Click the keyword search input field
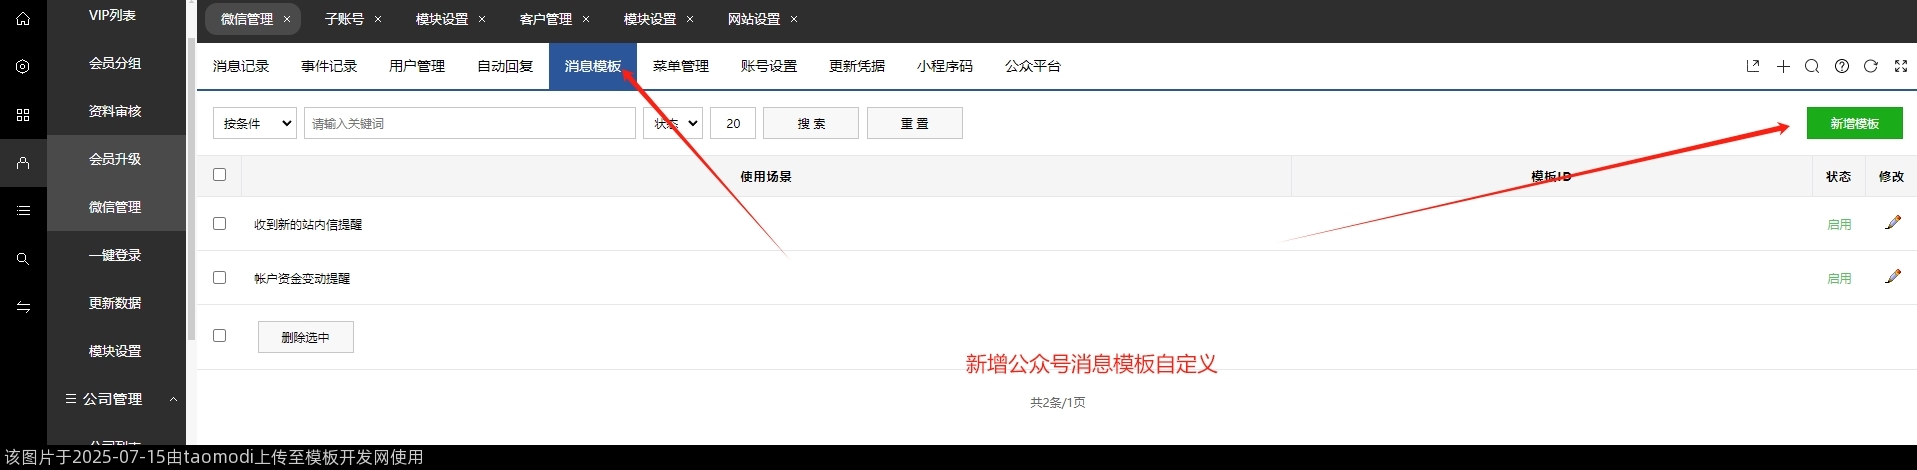The height and width of the screenshot is (470, 1917). pyautogui.click(x=470, y=123)
